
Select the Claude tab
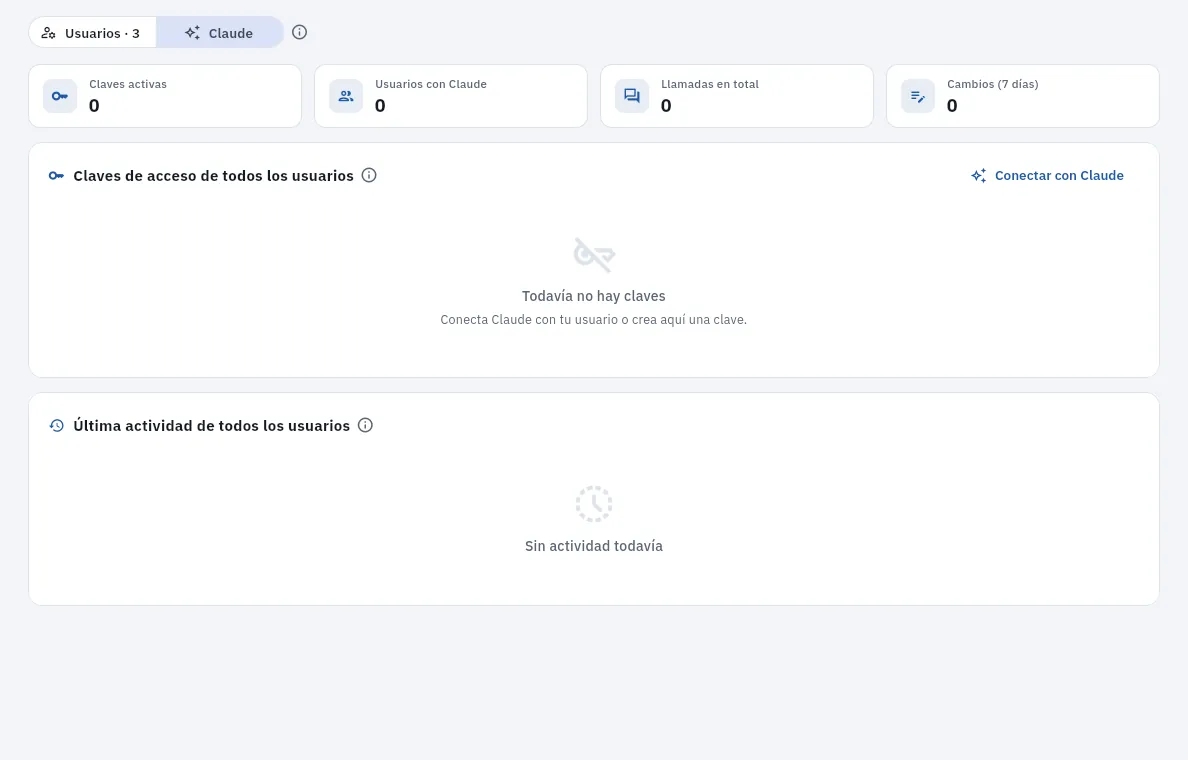pos(220,33)
